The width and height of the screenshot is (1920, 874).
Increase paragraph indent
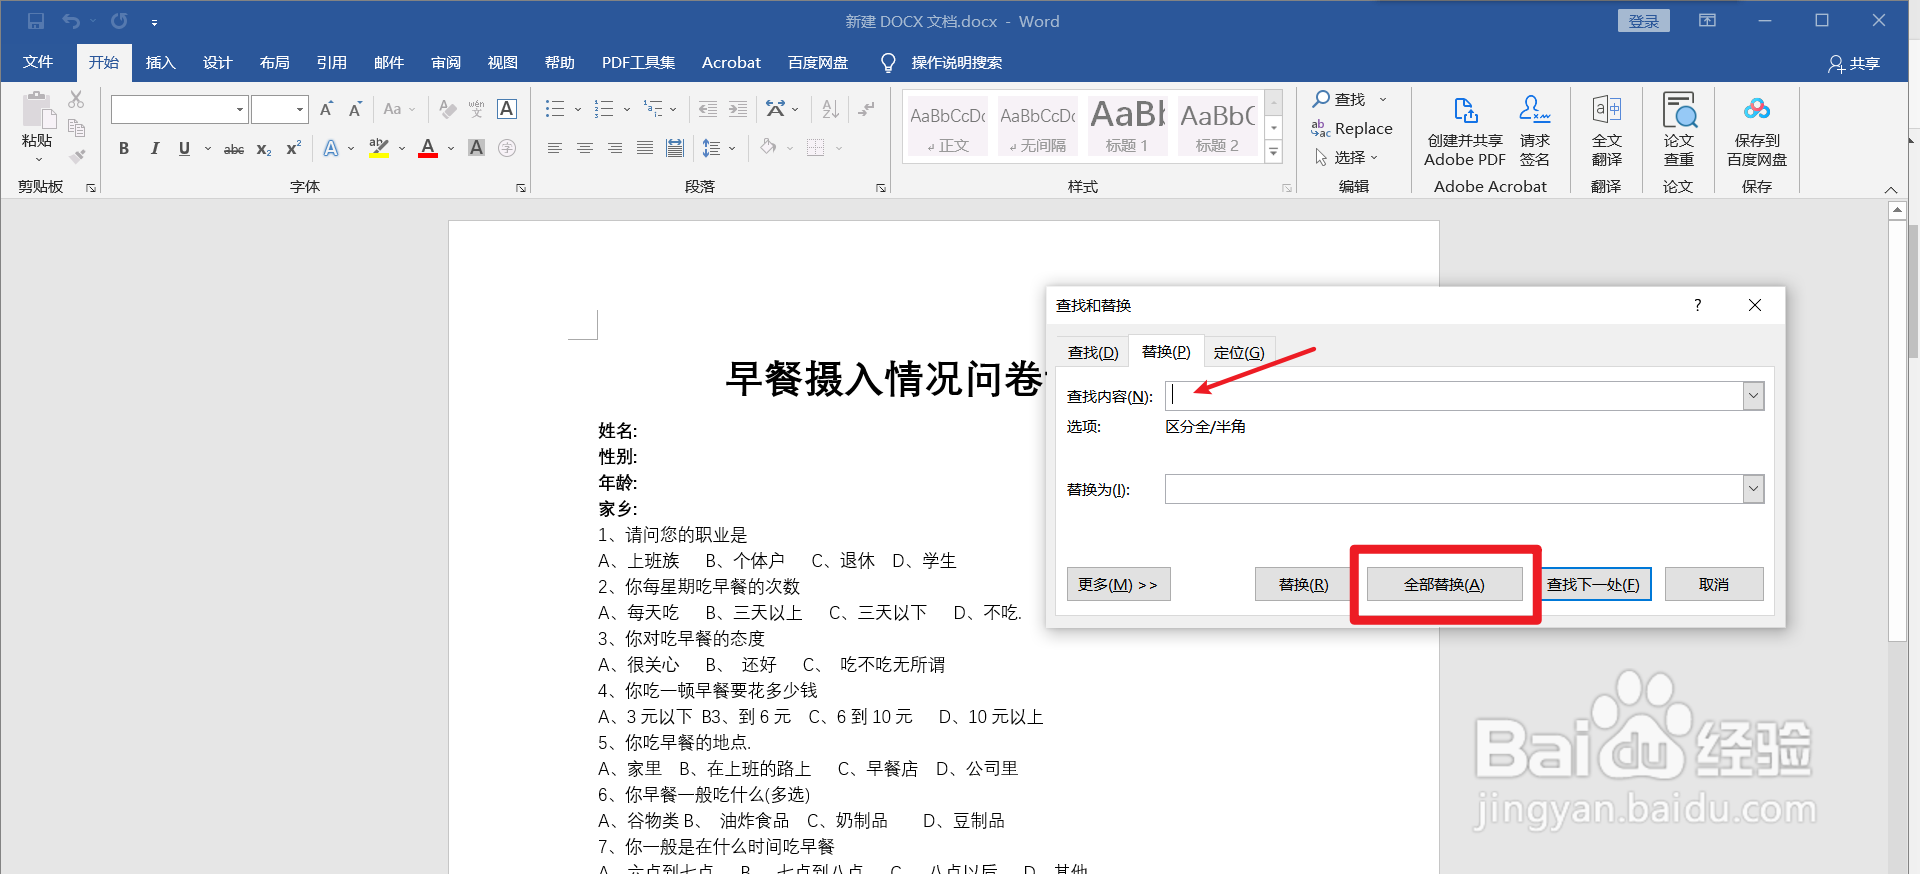(738, 109)
